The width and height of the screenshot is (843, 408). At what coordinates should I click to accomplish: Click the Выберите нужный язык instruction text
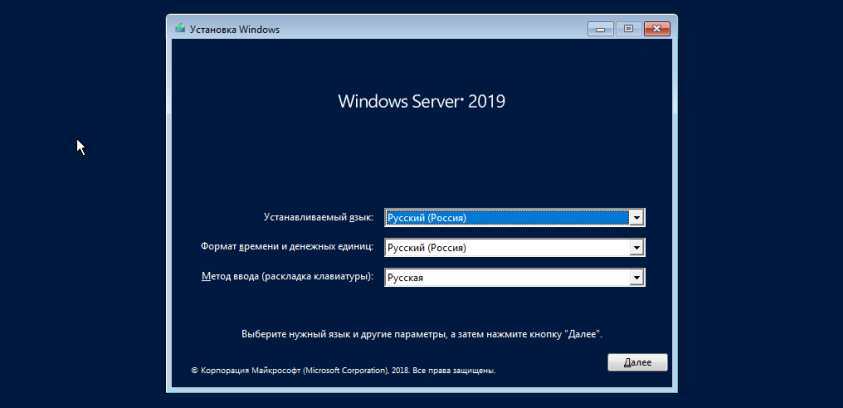(422, 334)
